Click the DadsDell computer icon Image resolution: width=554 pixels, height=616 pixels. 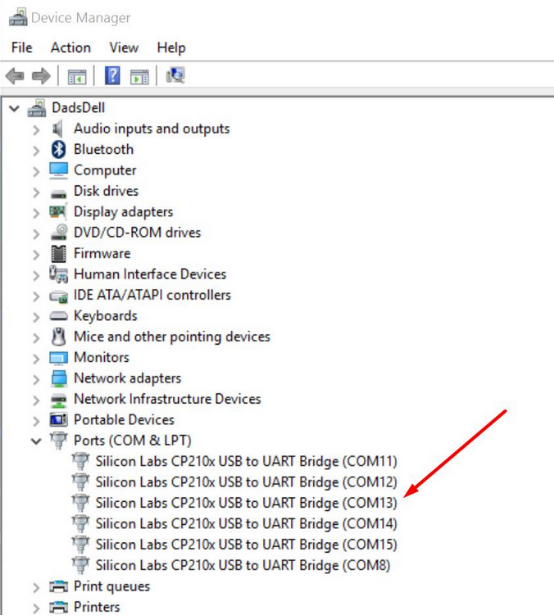pos(37,108)
